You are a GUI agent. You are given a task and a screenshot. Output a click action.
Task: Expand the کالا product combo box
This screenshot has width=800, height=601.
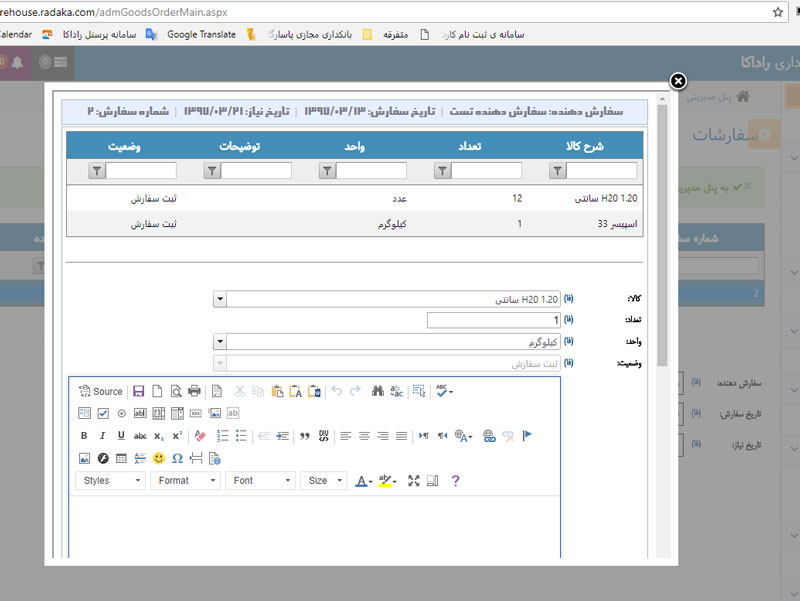pyautogui.click(x=220, y=299)
